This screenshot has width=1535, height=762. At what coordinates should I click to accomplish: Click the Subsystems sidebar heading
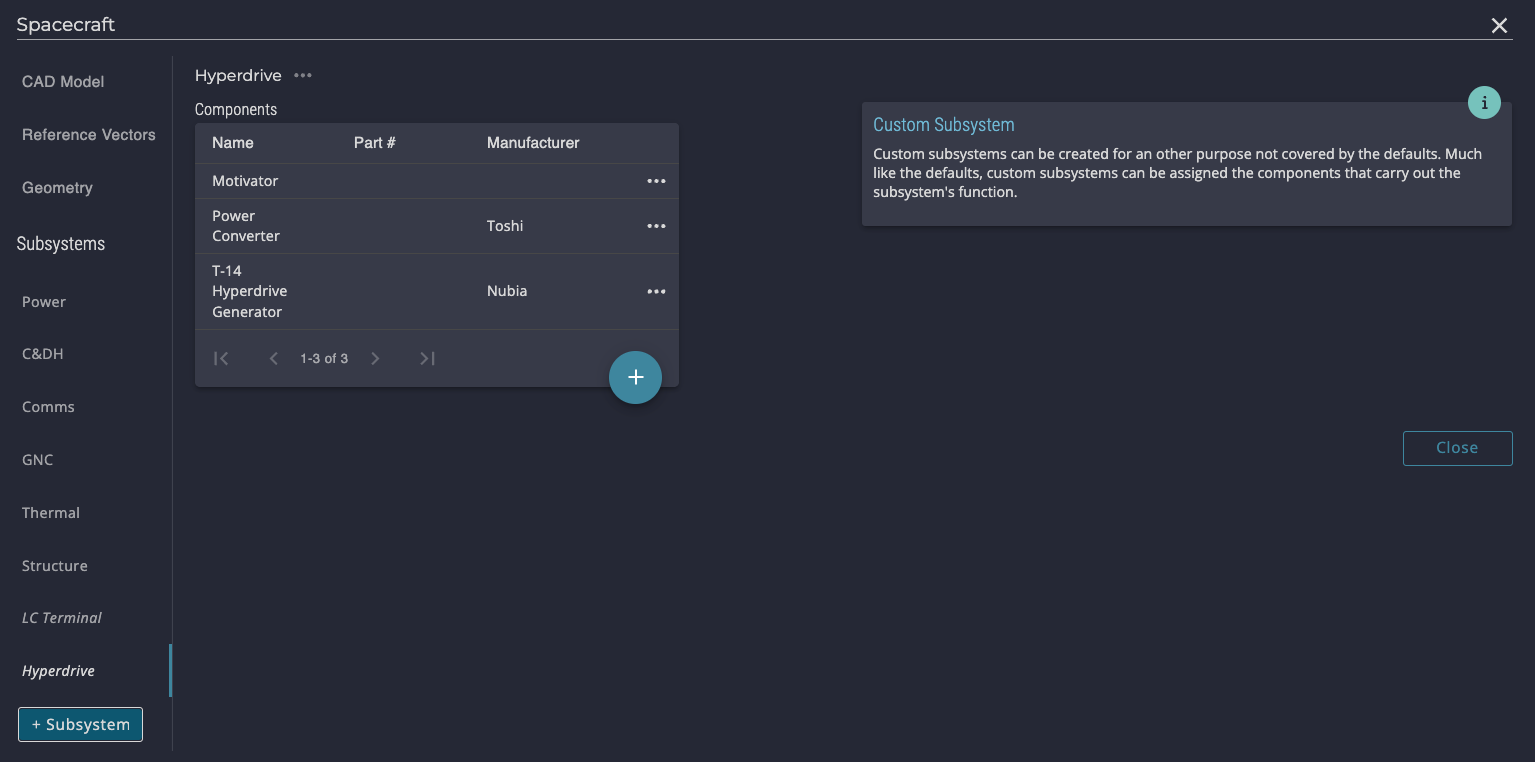coord(61,244)
